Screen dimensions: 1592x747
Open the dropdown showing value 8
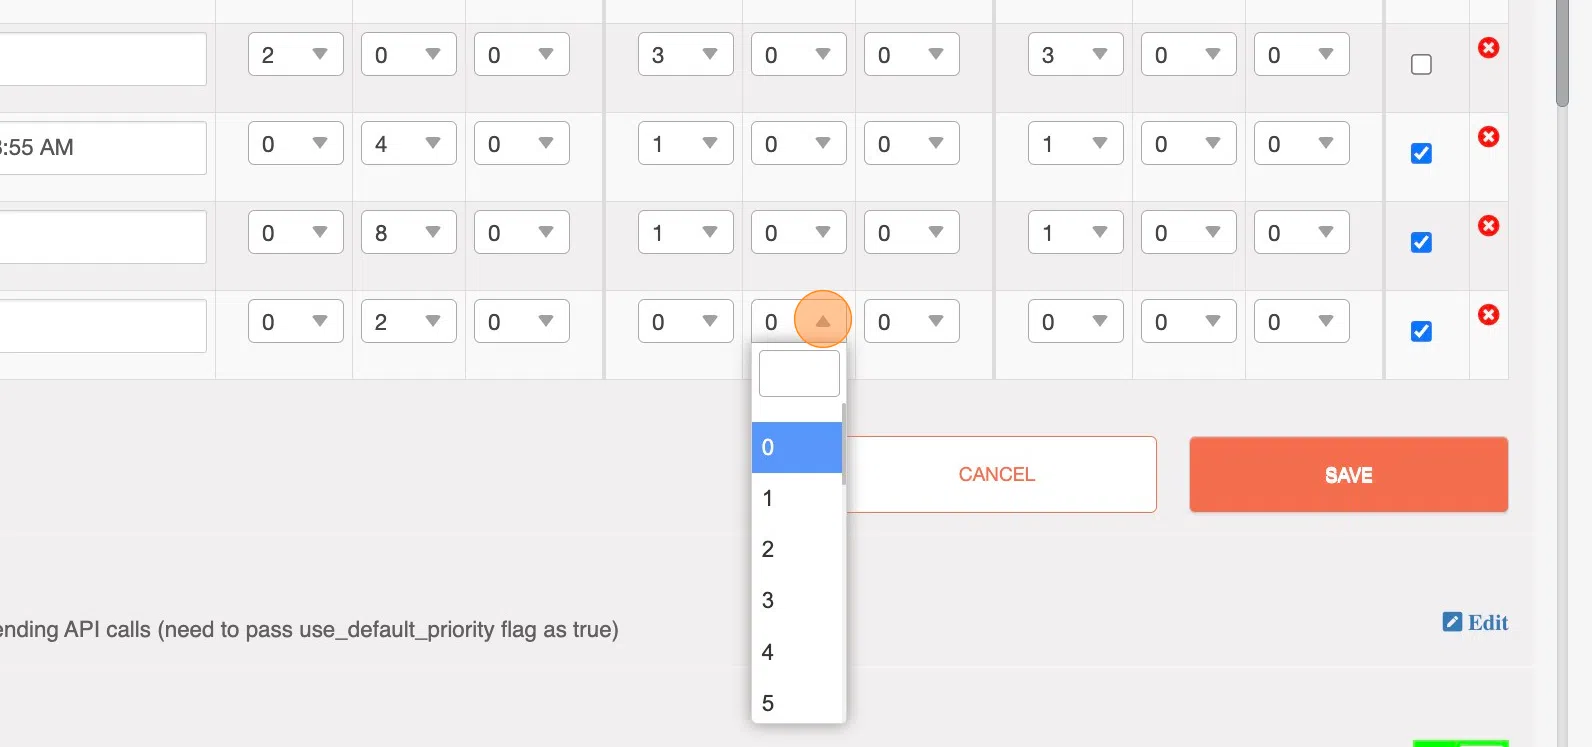pyautogui.click(x=408, y=232)
